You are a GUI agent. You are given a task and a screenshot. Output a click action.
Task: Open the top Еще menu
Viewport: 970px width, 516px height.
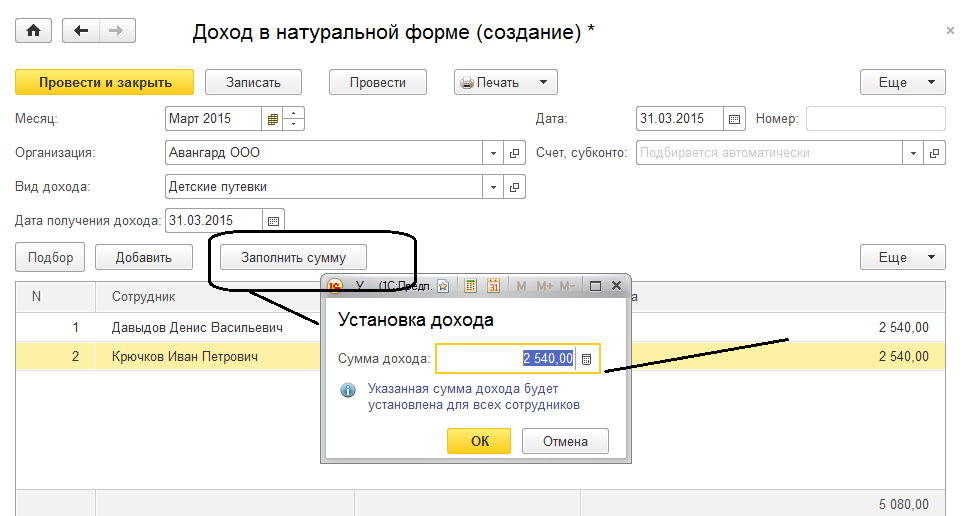902,82
